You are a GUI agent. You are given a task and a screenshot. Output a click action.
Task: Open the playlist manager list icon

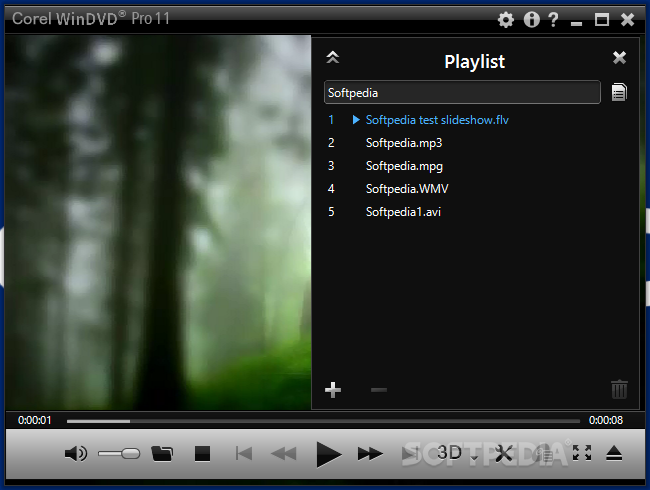(x=619, y=92)
